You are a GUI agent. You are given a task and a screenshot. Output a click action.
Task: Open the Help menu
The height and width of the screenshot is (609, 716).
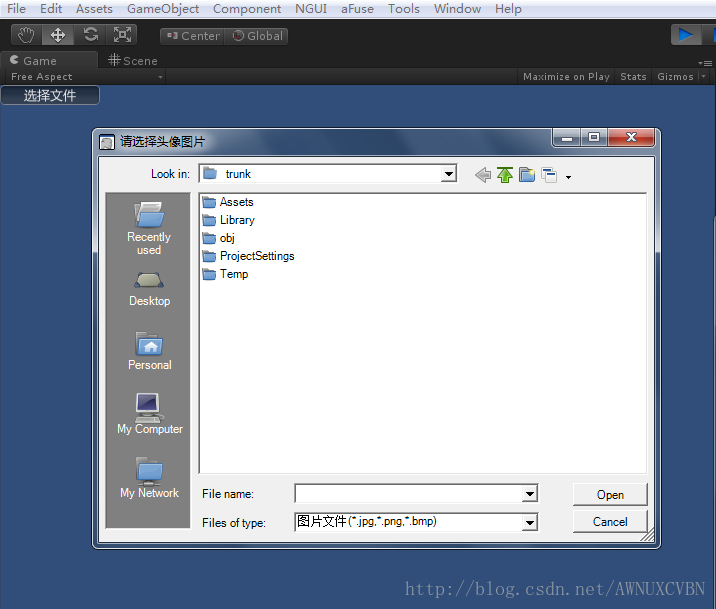508,9
